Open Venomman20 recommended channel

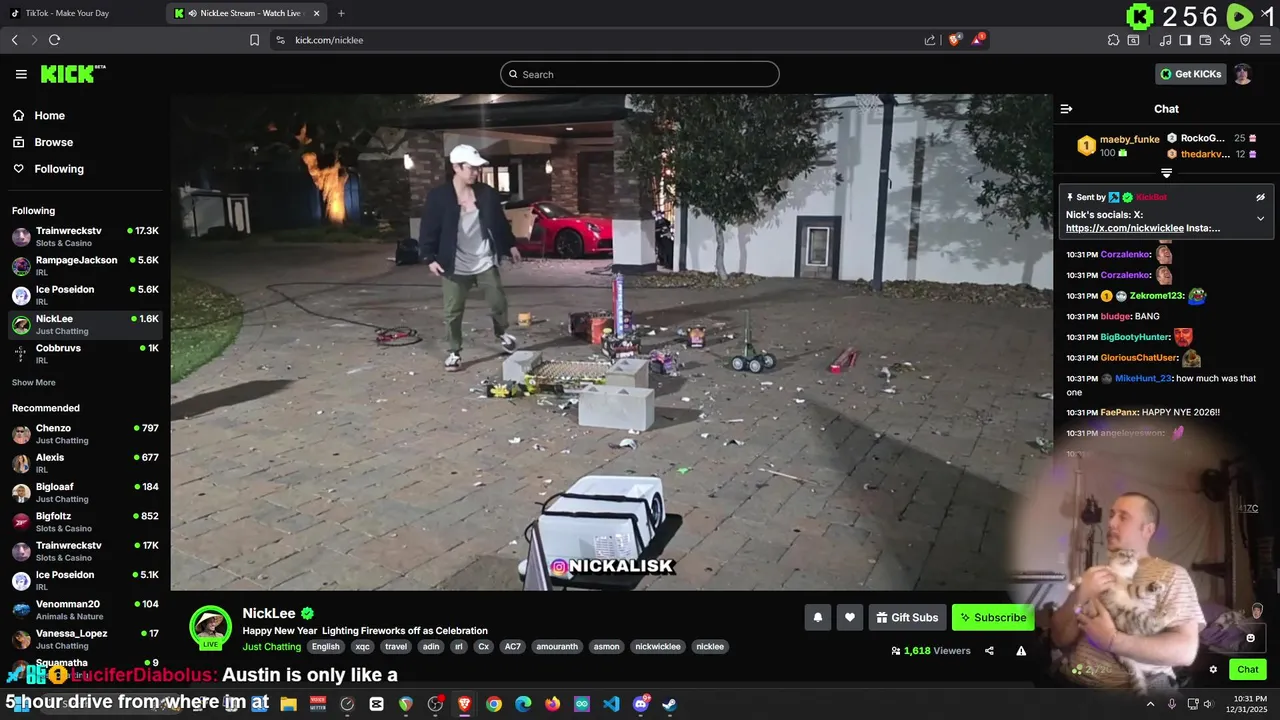85,609
